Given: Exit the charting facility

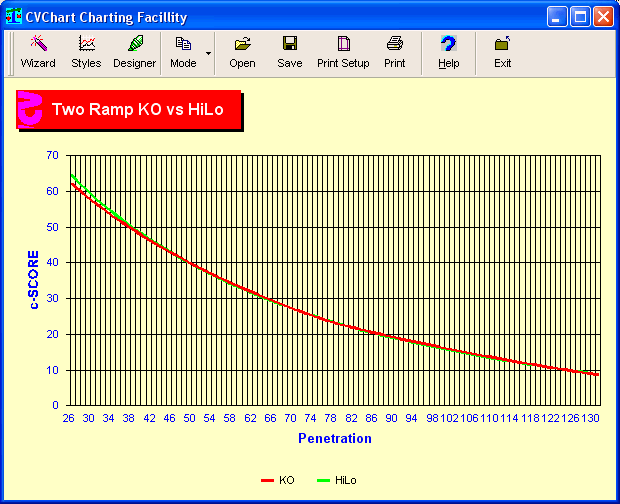Looking at the screenshot, I should [x=502, y=51].
